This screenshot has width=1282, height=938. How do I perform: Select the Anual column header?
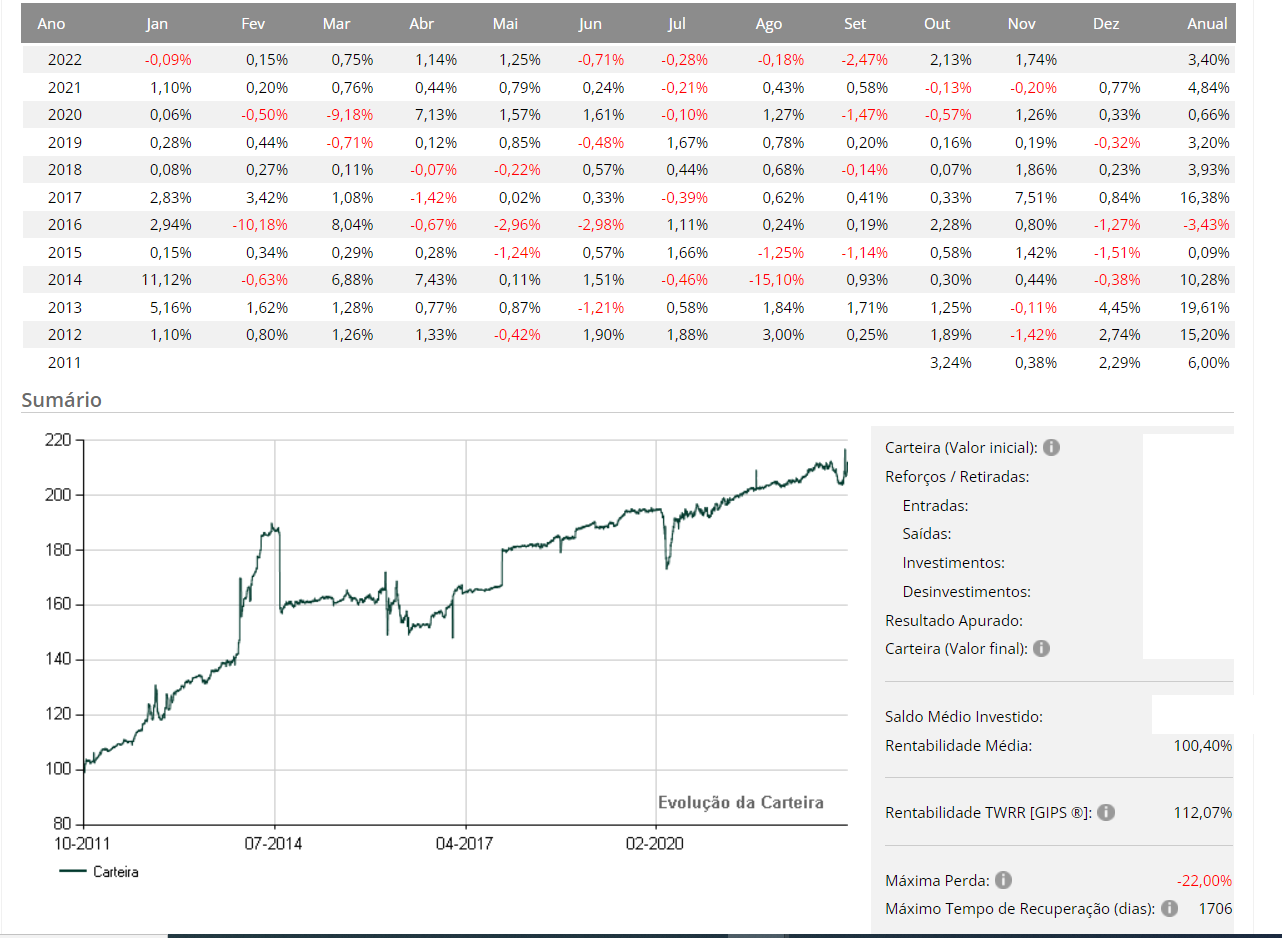pos(1207,24)
